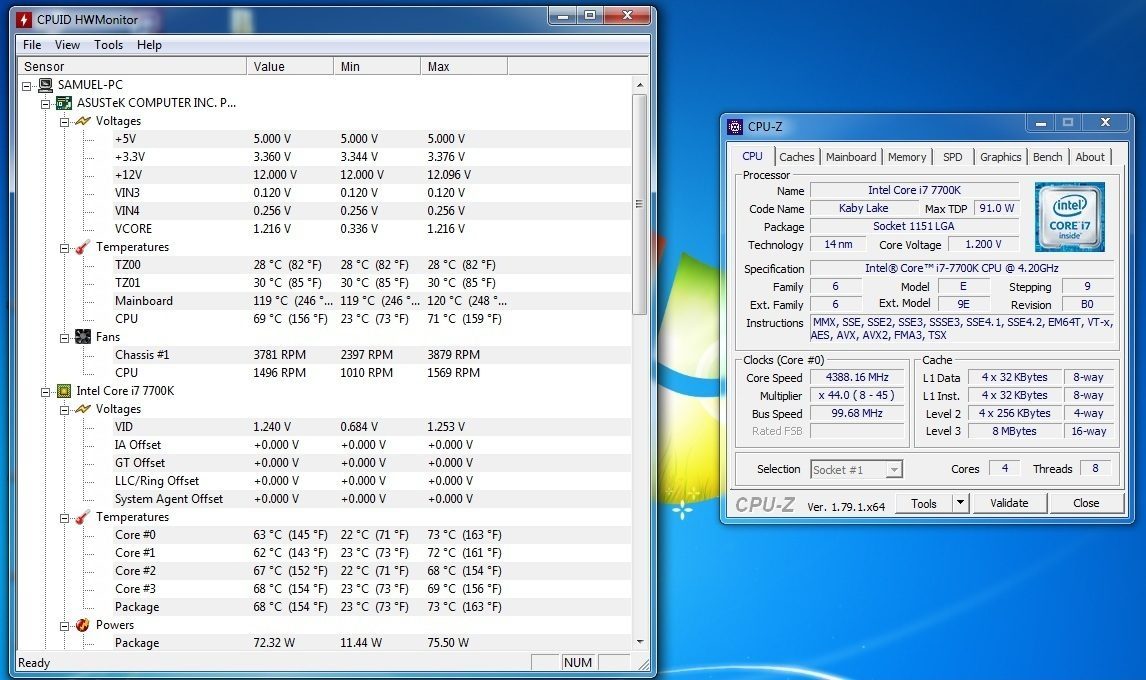The width and height of the screenshot is (1146, 680).
Task: Click the Core Speed field showing 4388.16 MHz
Action: click(857, 377)
